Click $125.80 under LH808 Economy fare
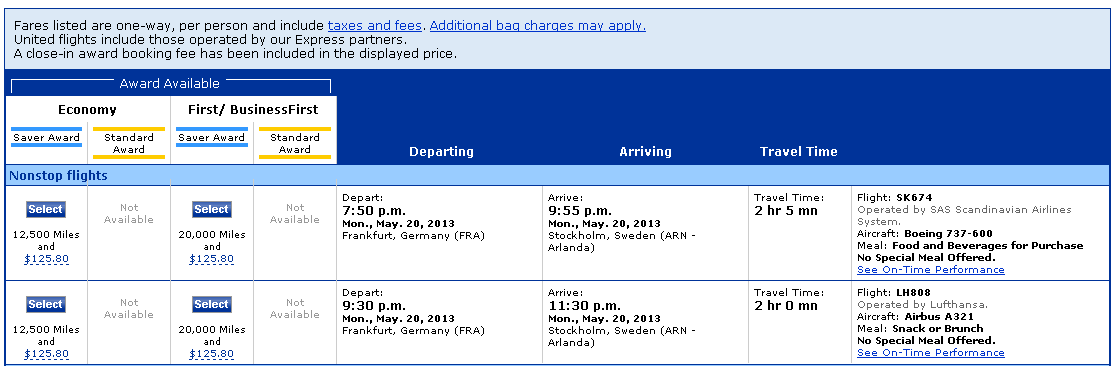 46,354
